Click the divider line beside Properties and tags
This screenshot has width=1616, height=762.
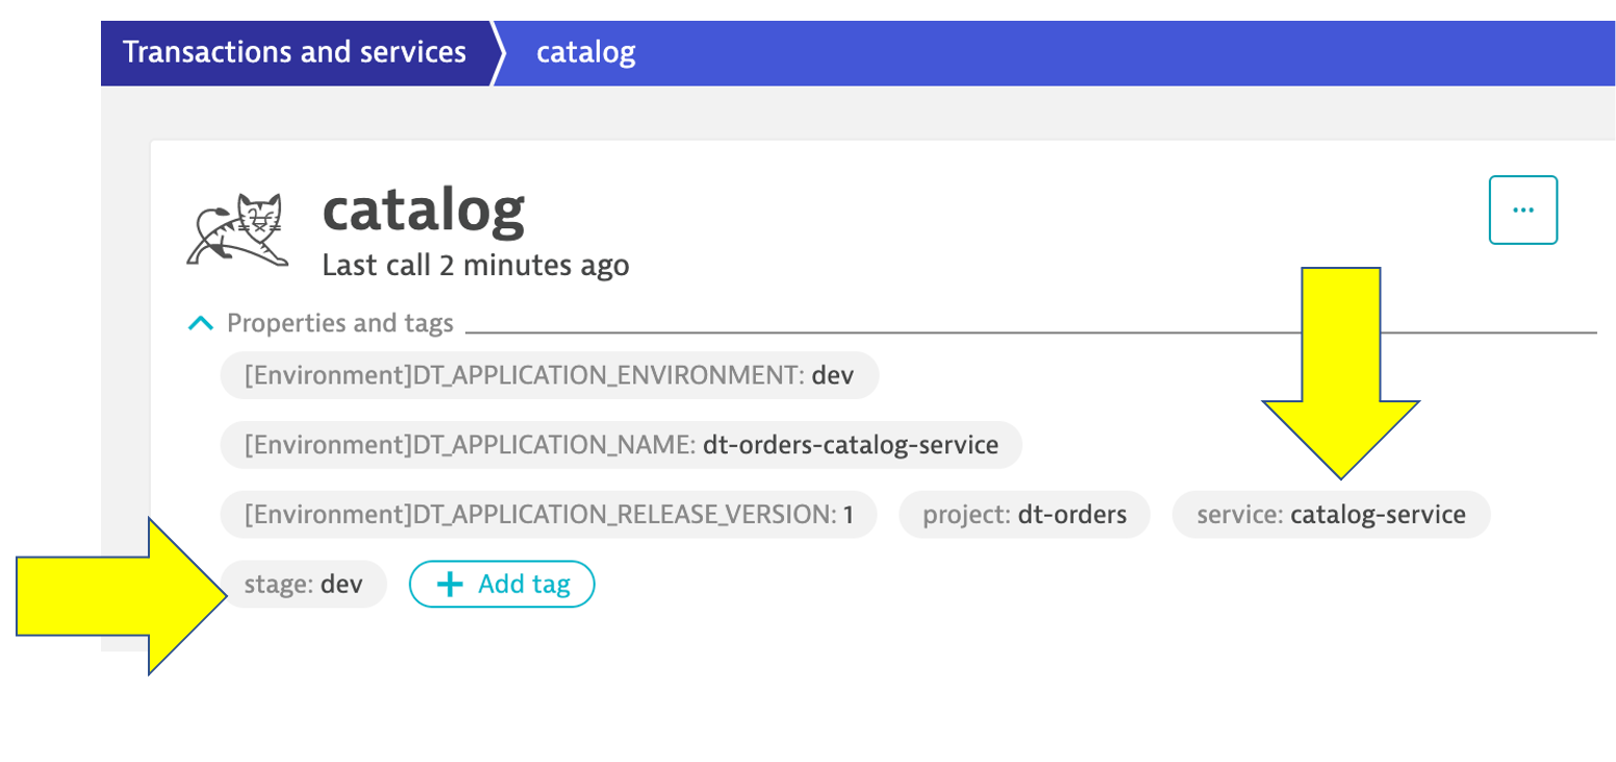pos(880,332)
